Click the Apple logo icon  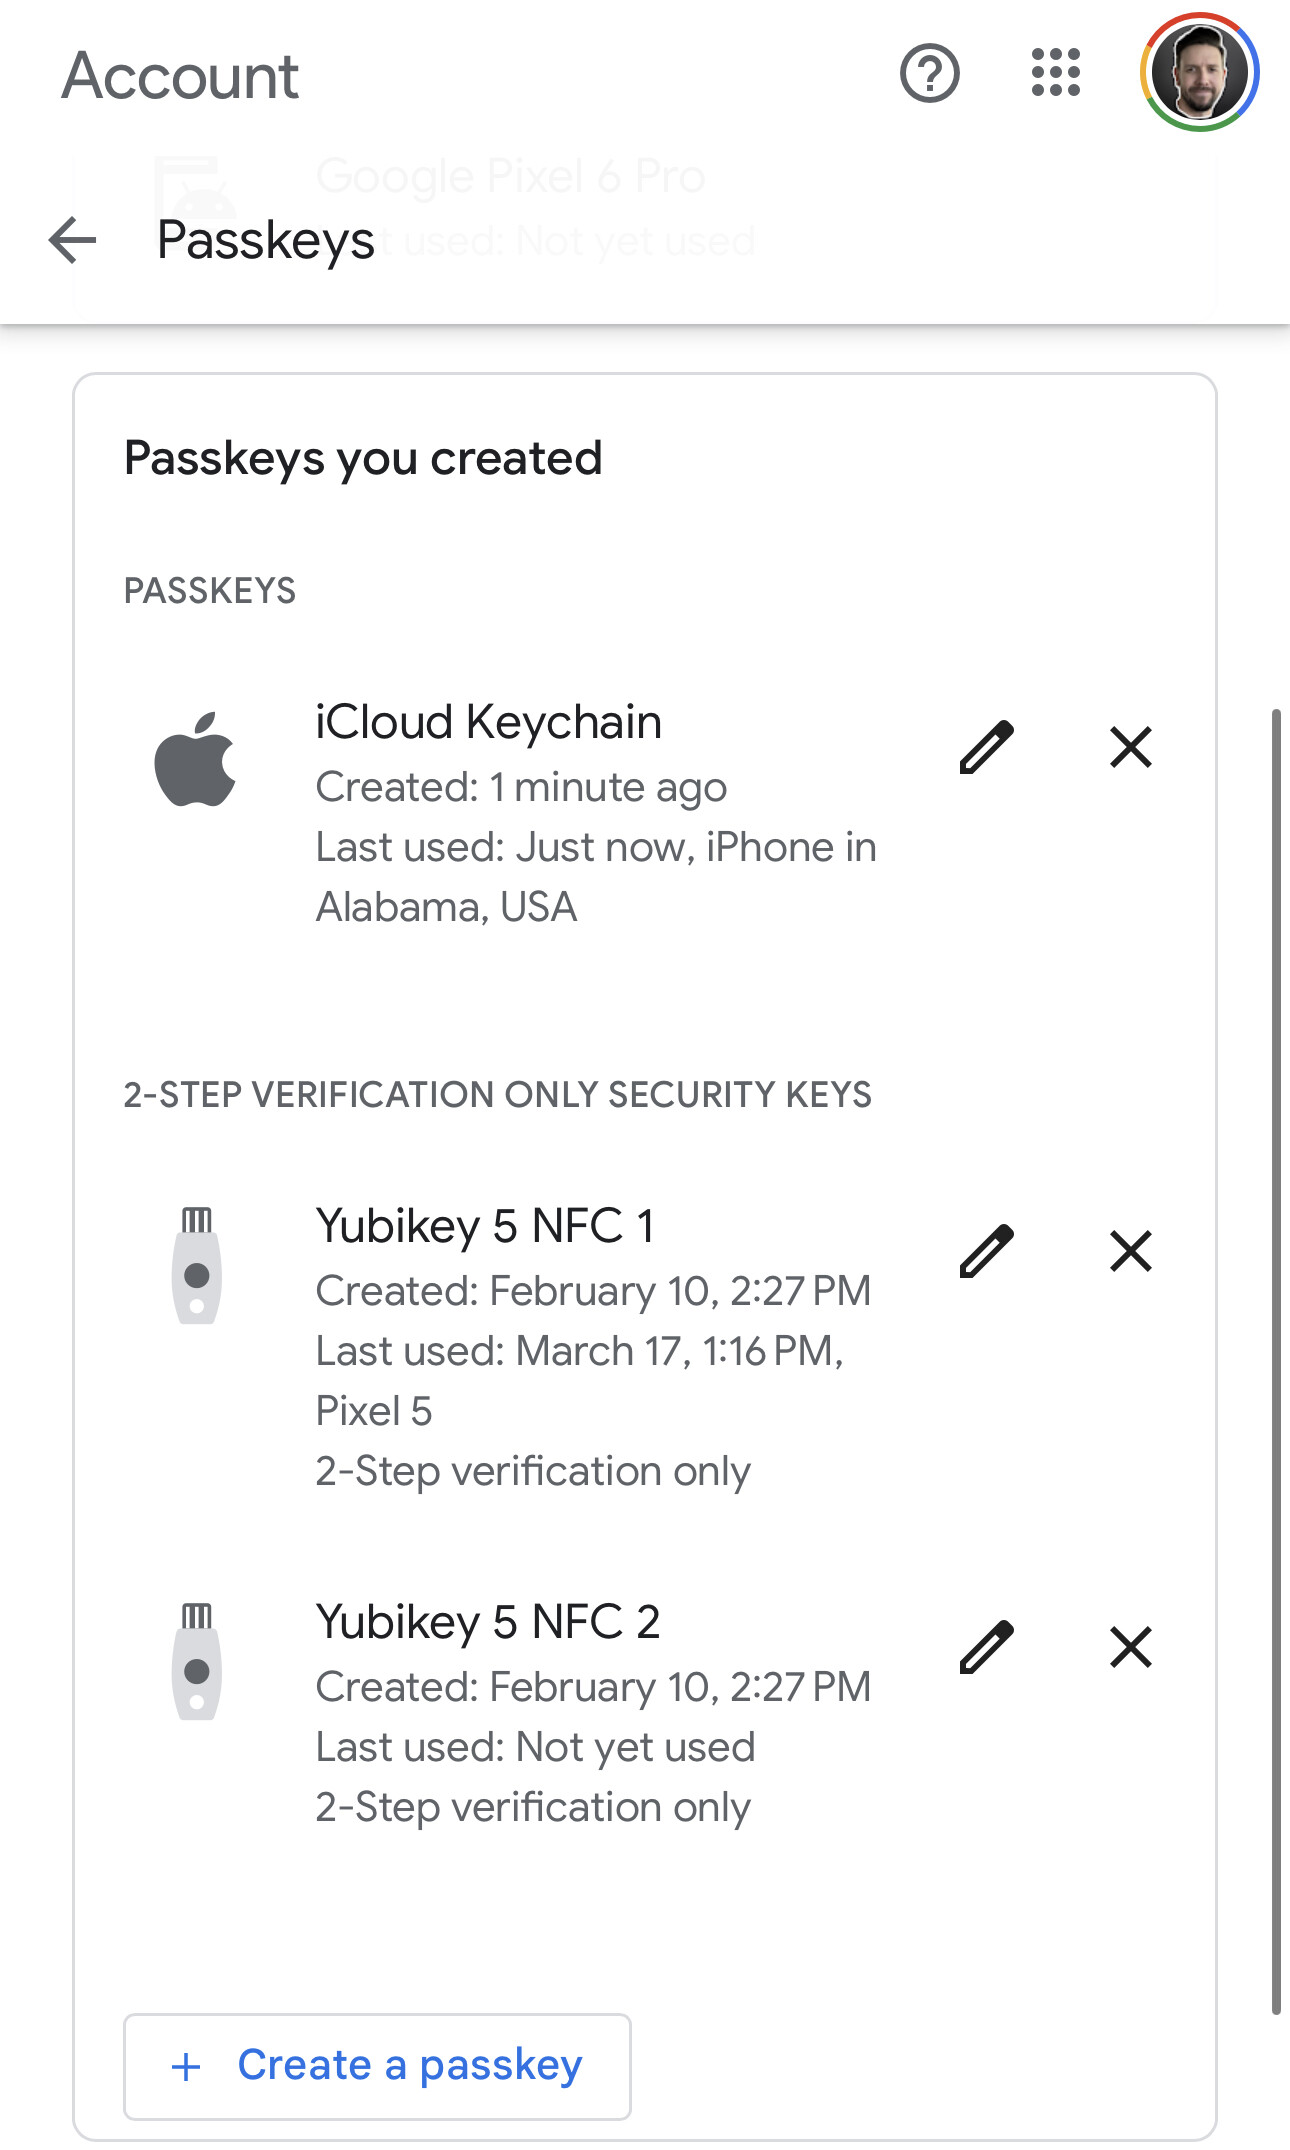[195, 759]
